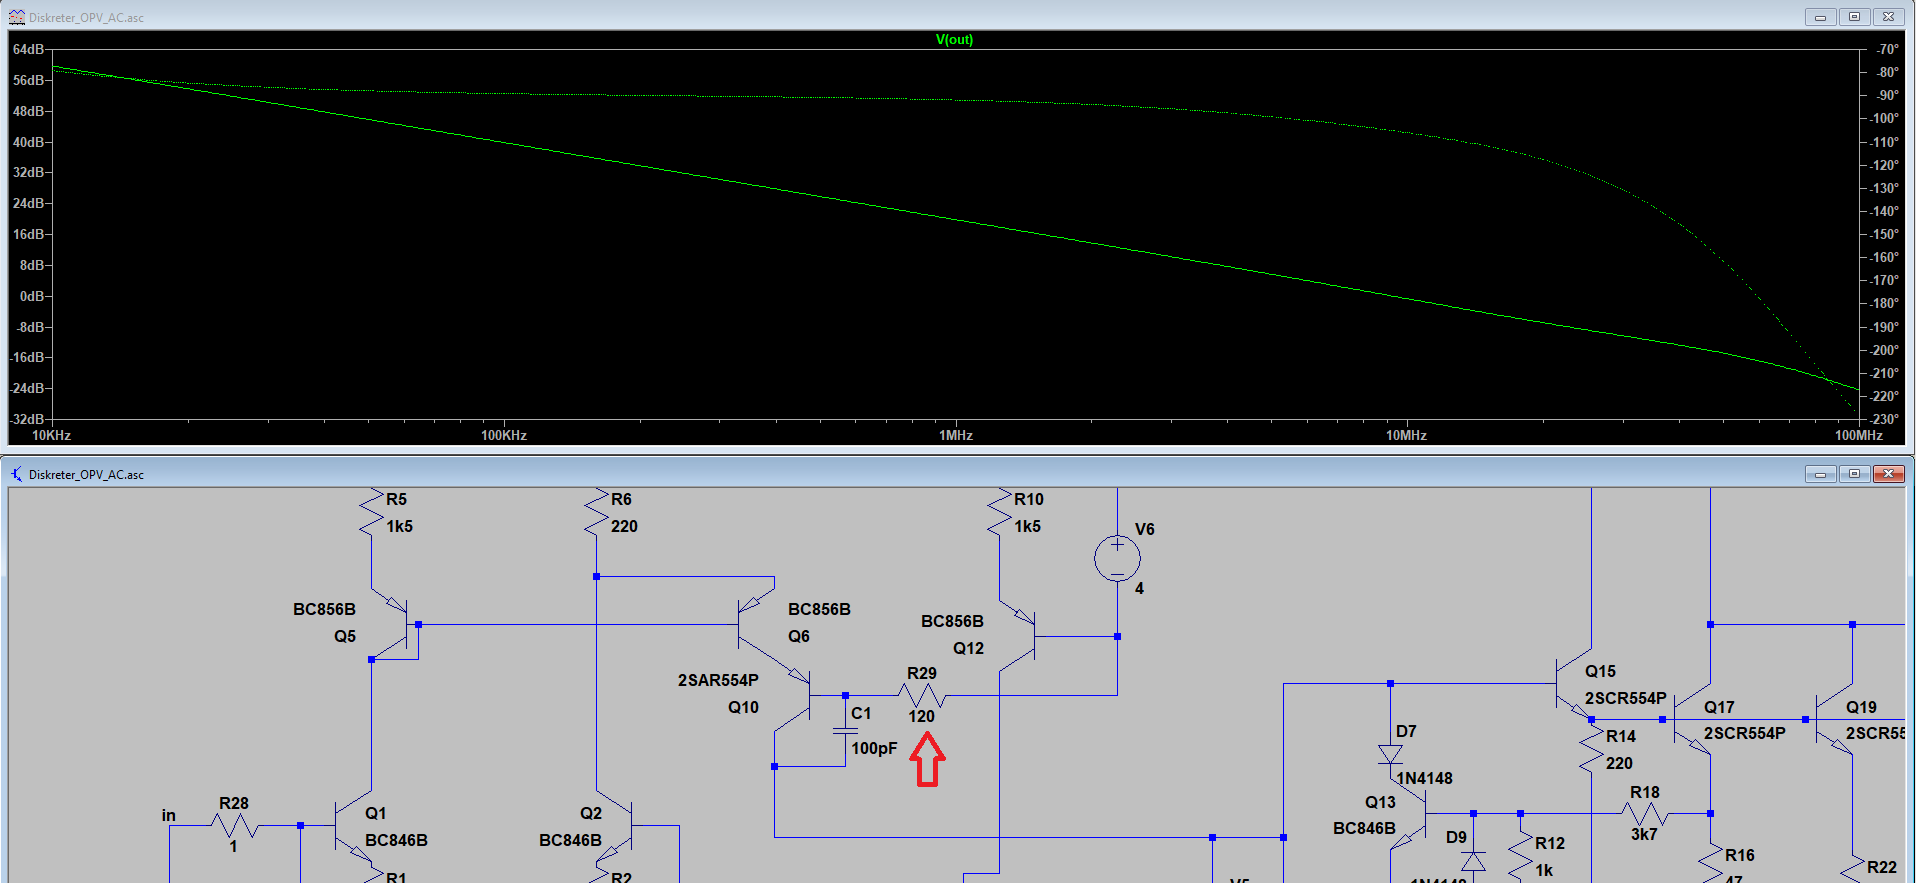Click the -180° label on phase axis
The image size is (1917, 883).
[x=1884, y=303]
